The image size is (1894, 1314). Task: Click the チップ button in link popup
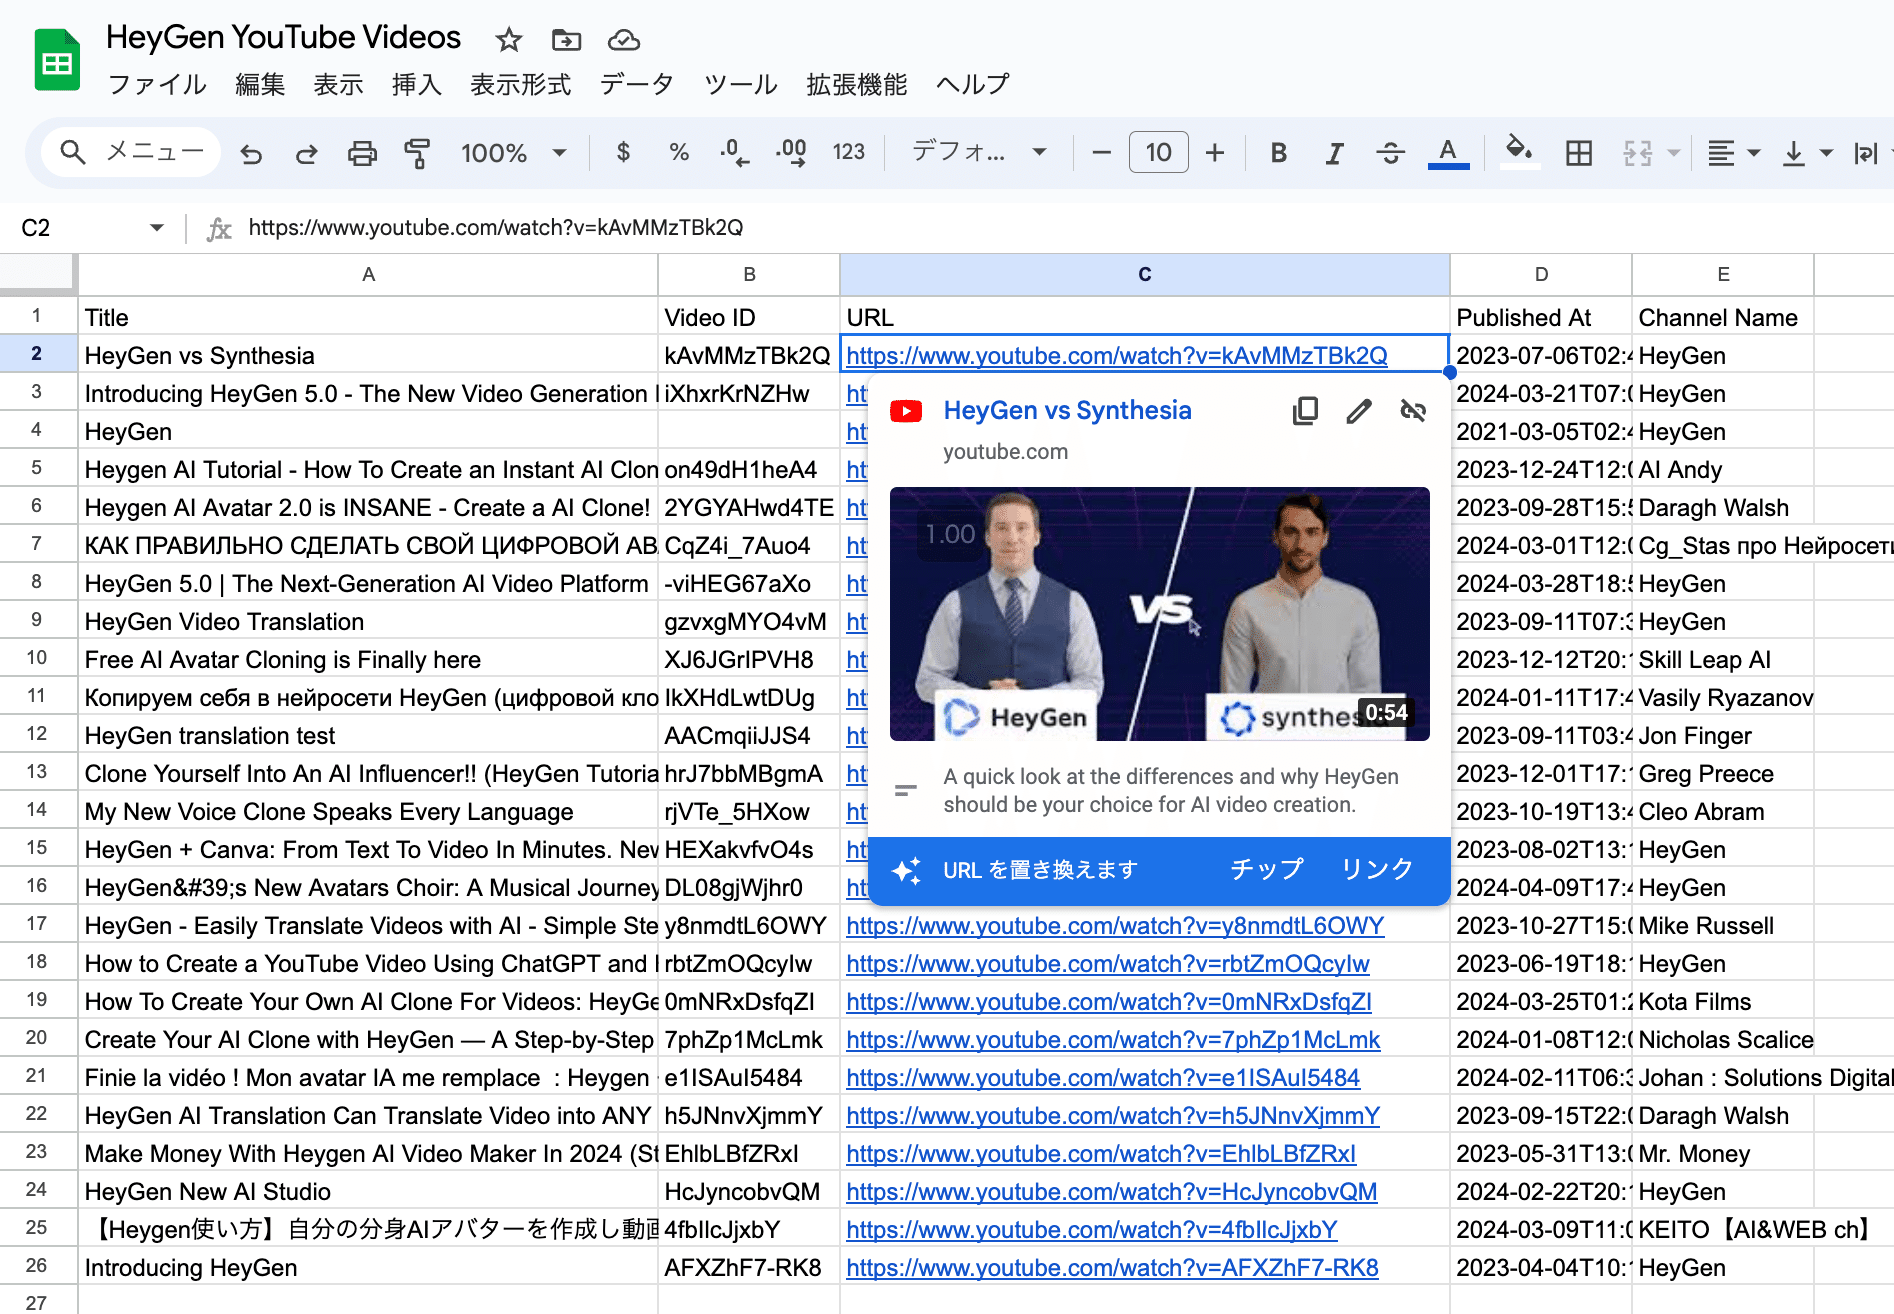1266,870
